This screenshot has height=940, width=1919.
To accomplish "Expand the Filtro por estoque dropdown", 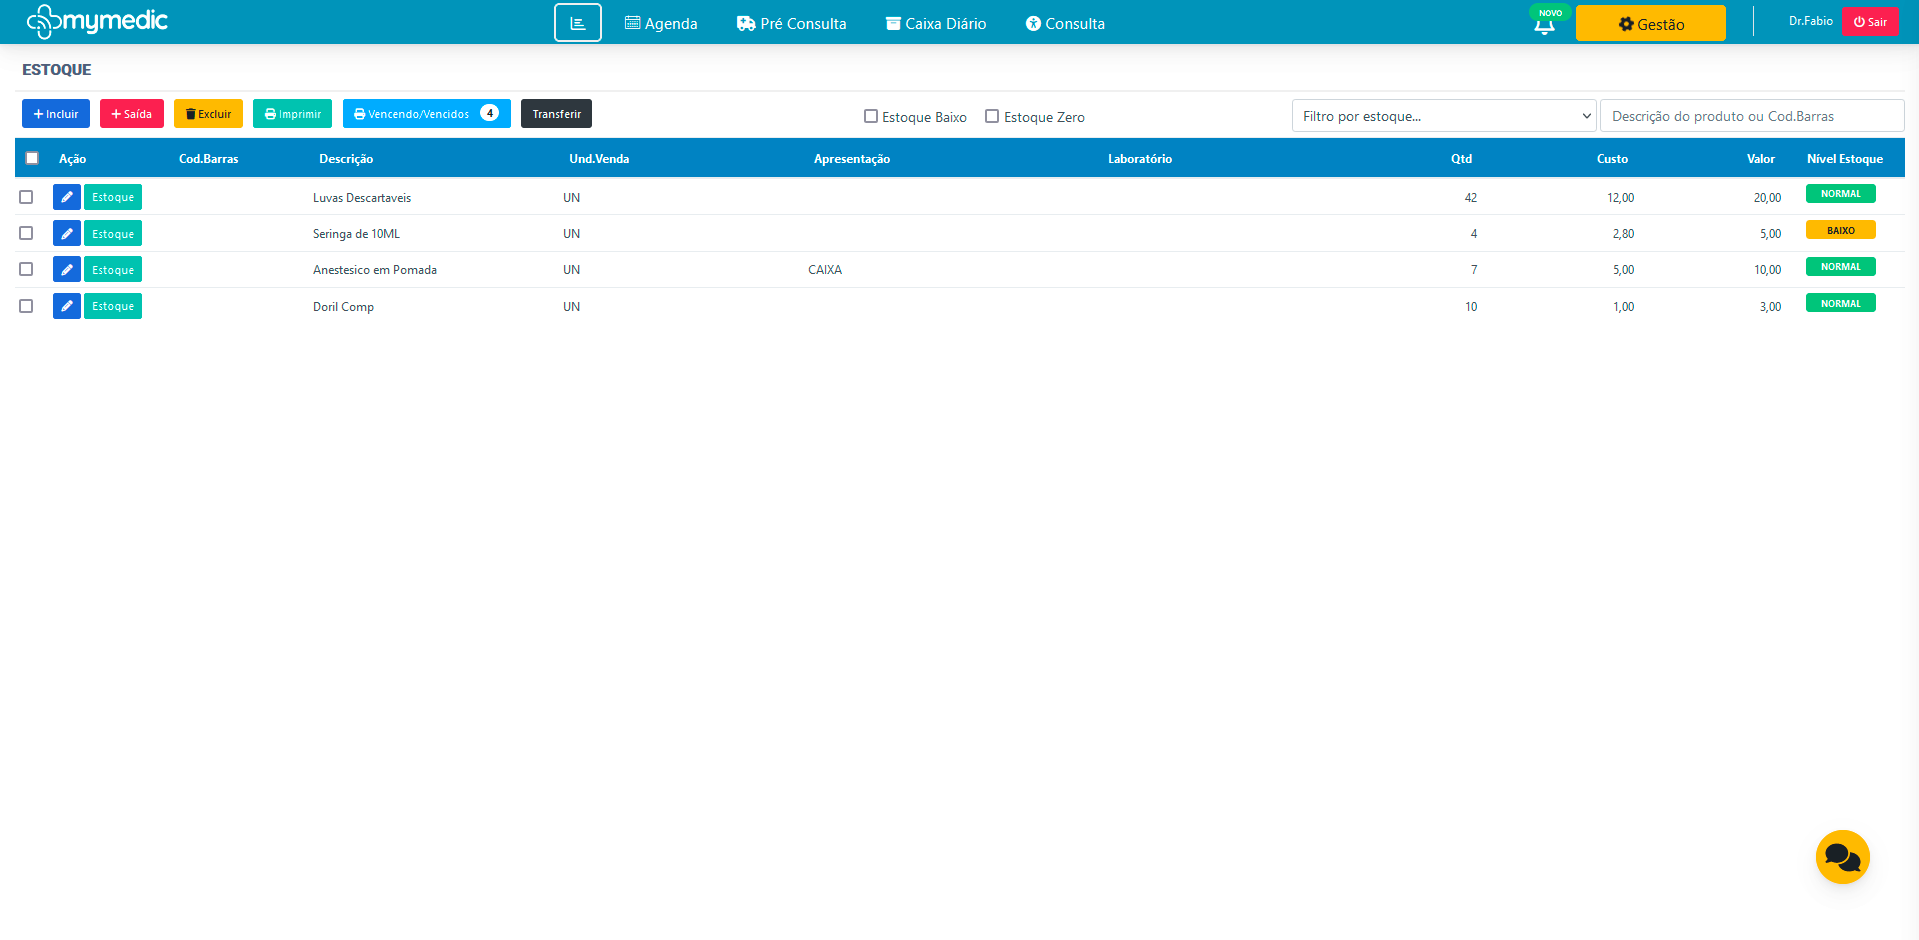I will point(1444,116).
